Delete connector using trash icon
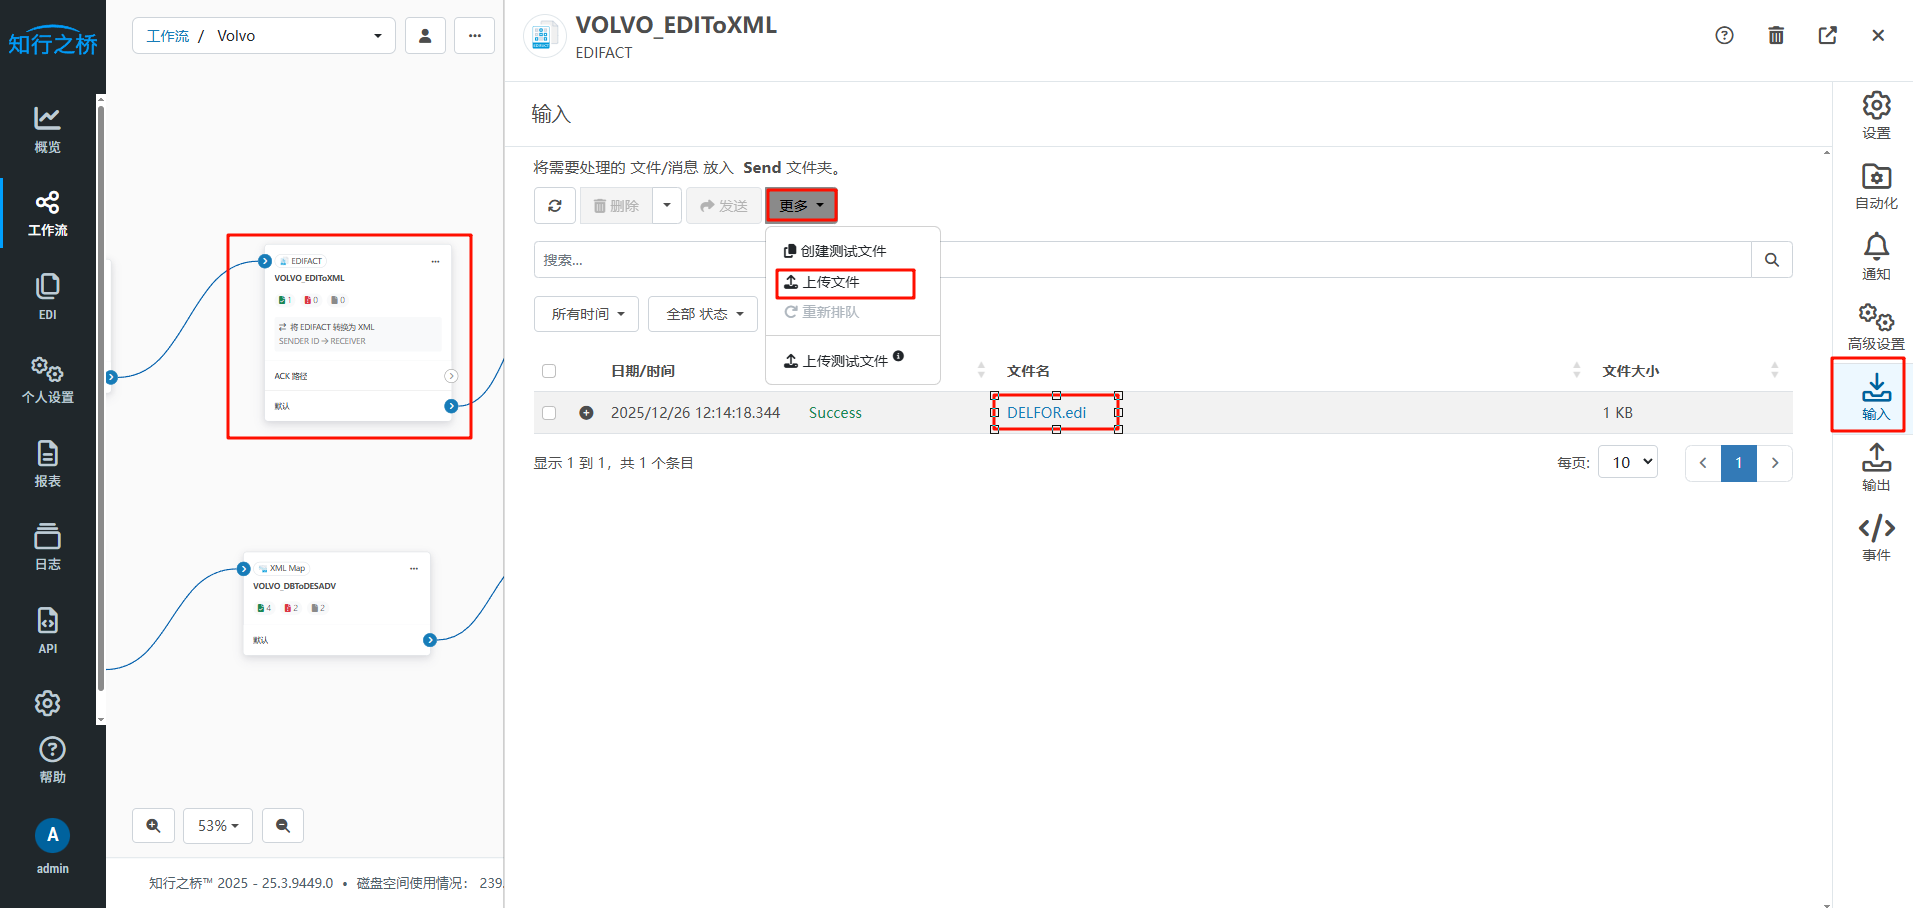Viewport: 1913px width, 908px height. point(1775,36)
